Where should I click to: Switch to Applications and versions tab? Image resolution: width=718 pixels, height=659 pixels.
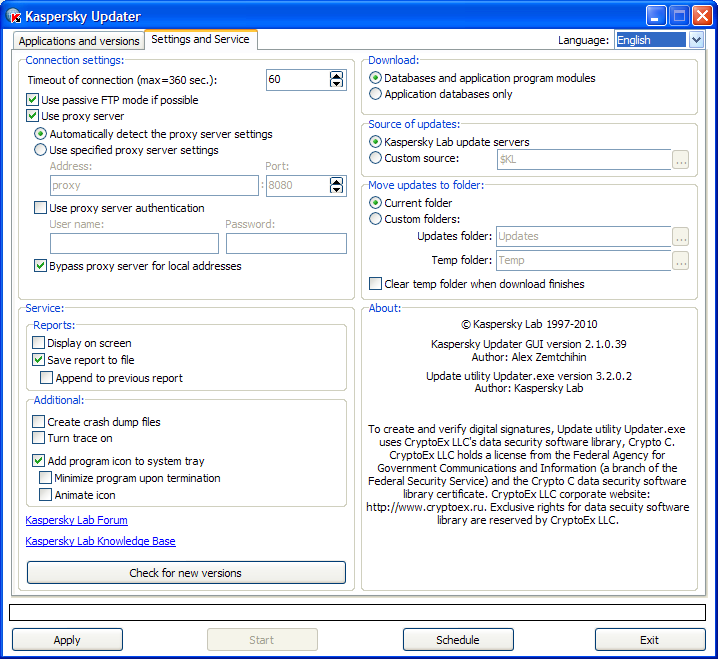(x=79, y=41)
